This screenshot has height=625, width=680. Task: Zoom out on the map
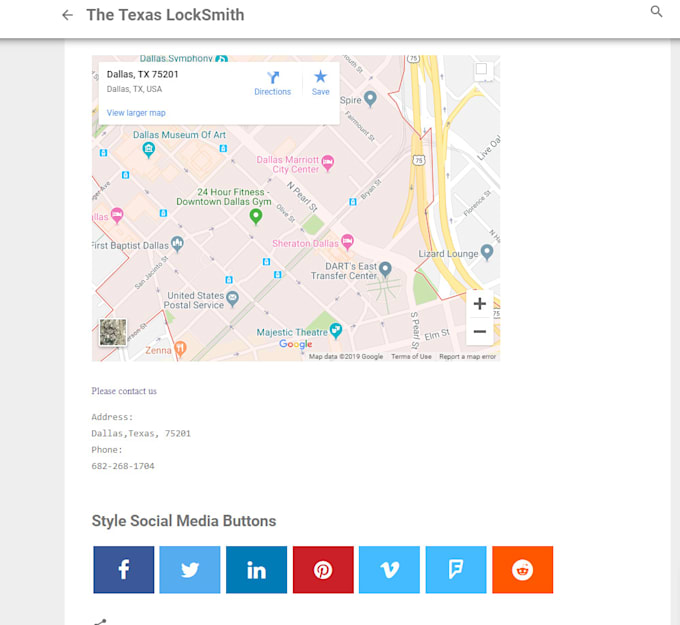point(480,331)
